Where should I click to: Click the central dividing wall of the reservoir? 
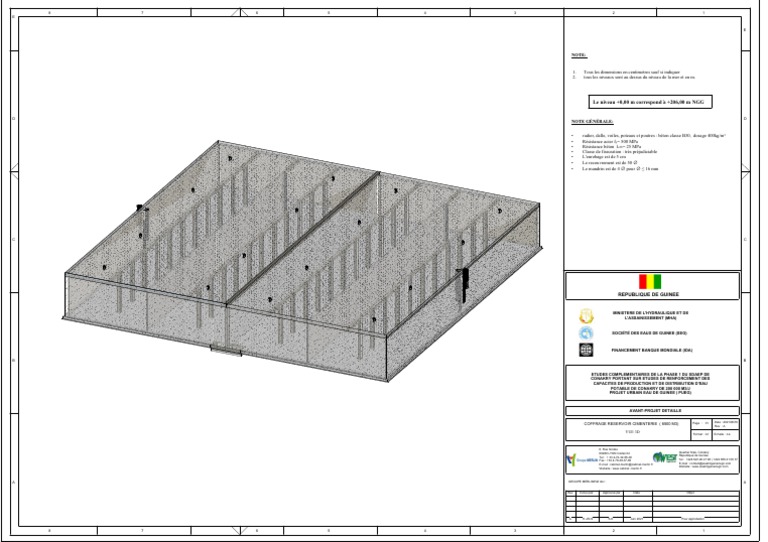coord(302,238)
